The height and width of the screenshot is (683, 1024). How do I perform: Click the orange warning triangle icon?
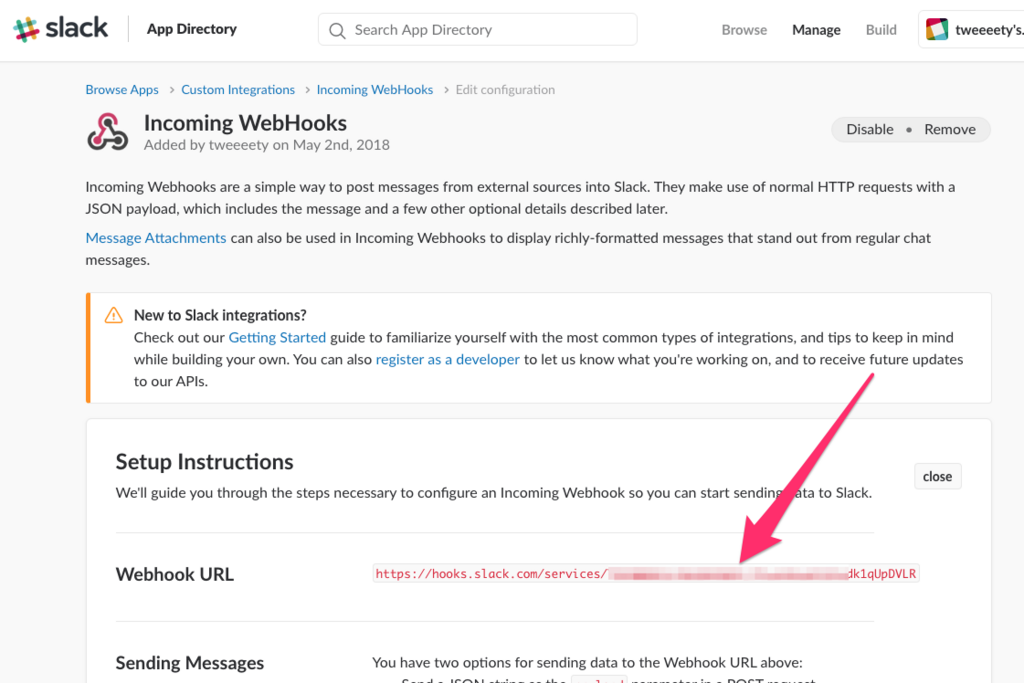click(x=114, y=315)
